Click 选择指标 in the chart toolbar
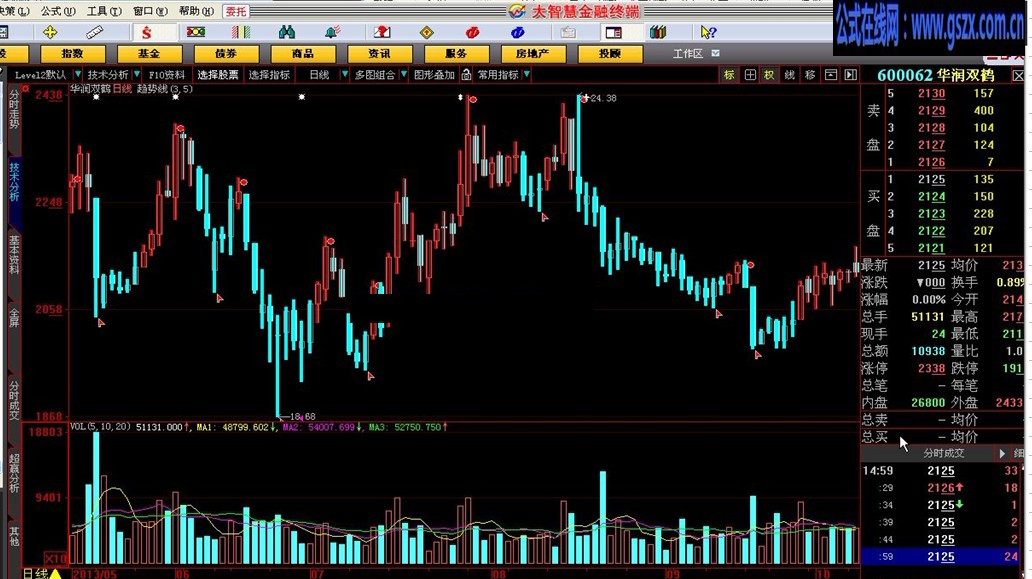 click(269, 74)
